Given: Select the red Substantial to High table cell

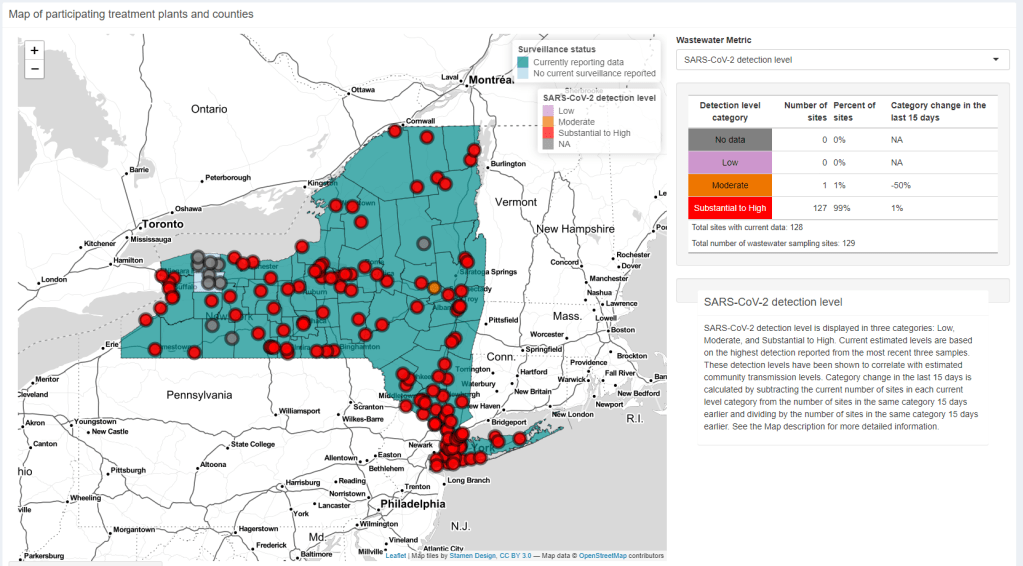Looking at the screenshot, I should pyautogui.click(x=728, y=208).
